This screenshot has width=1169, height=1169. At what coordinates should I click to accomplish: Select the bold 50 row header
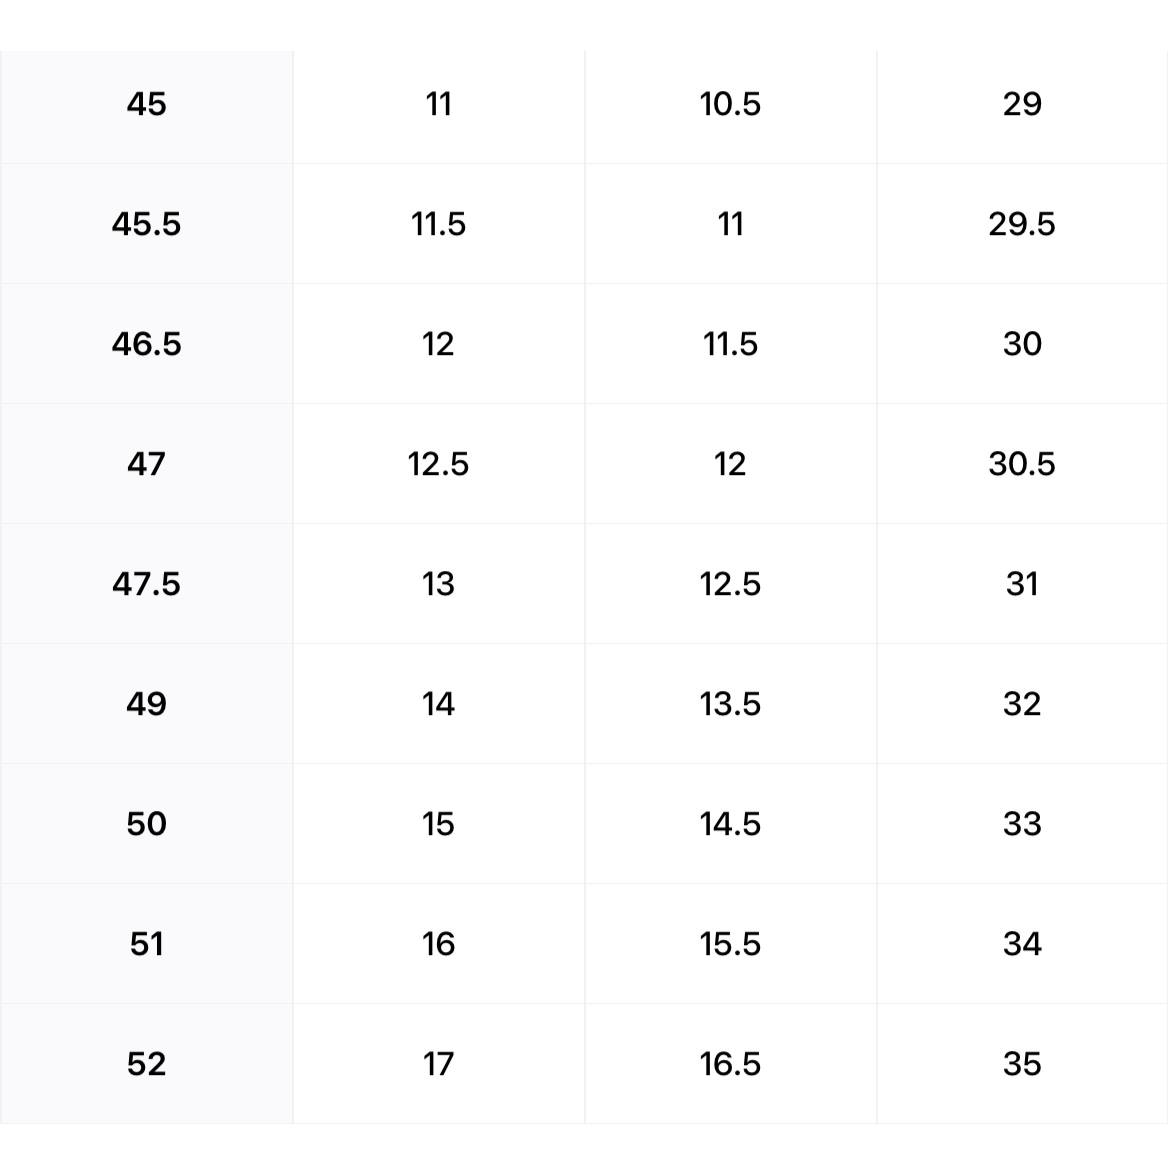coord(146,824)
